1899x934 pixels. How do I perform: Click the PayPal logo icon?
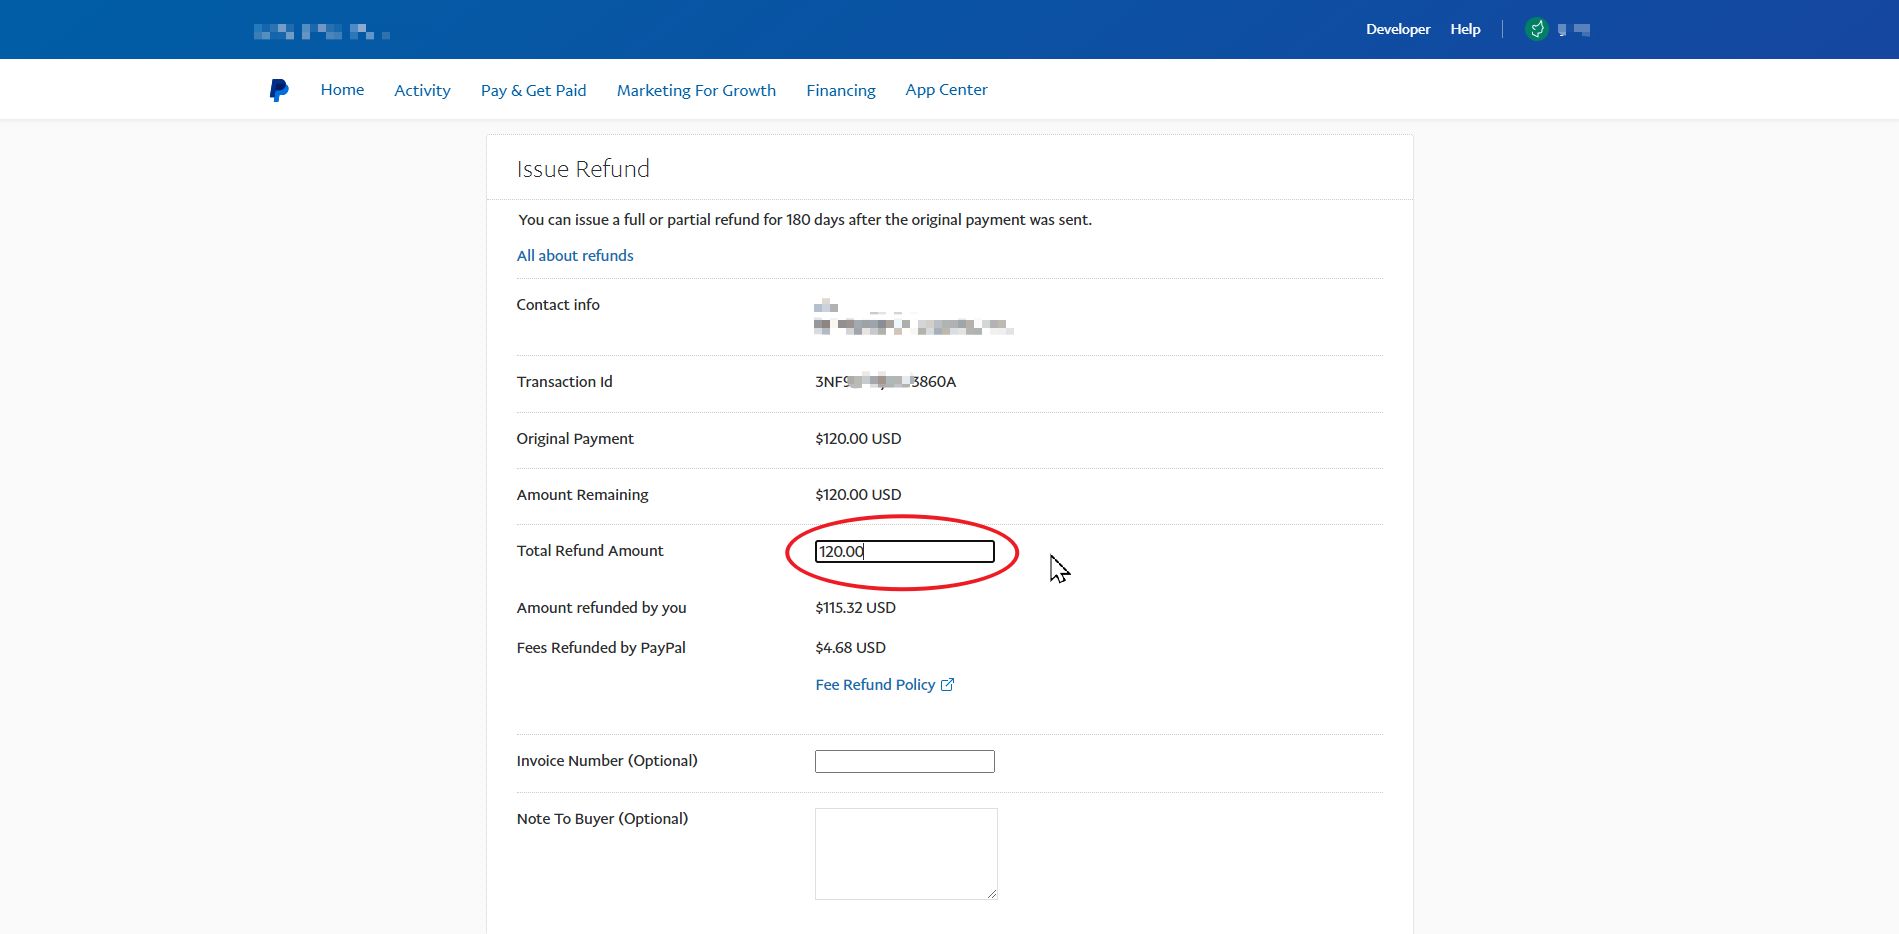[279, 90]
